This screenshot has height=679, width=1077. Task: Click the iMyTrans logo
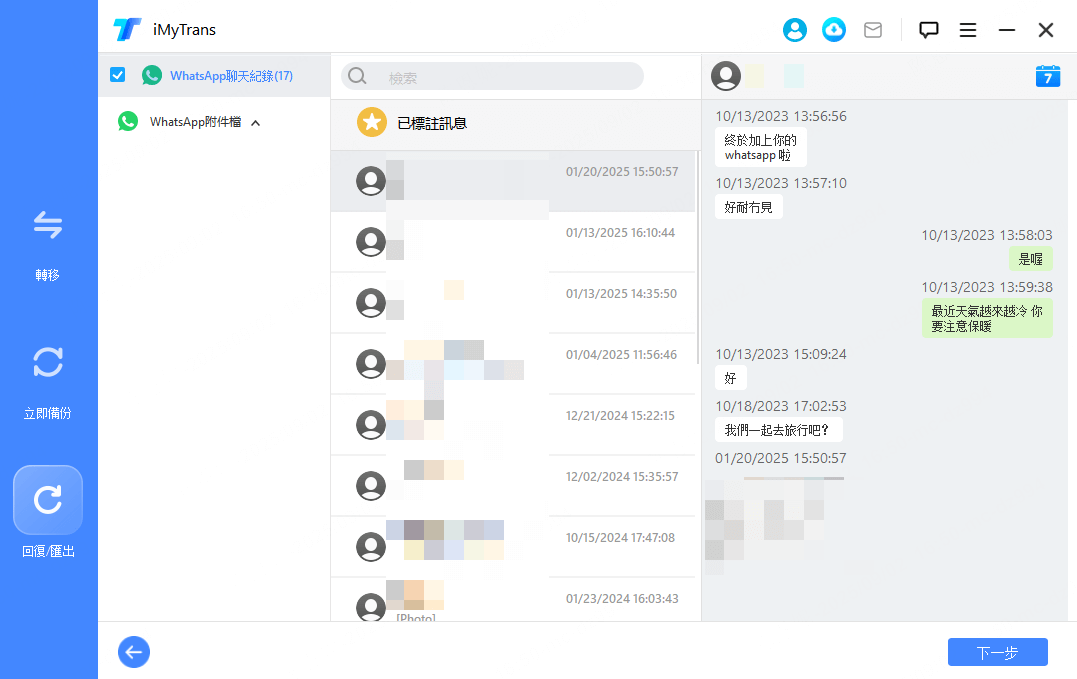[127, 30]
